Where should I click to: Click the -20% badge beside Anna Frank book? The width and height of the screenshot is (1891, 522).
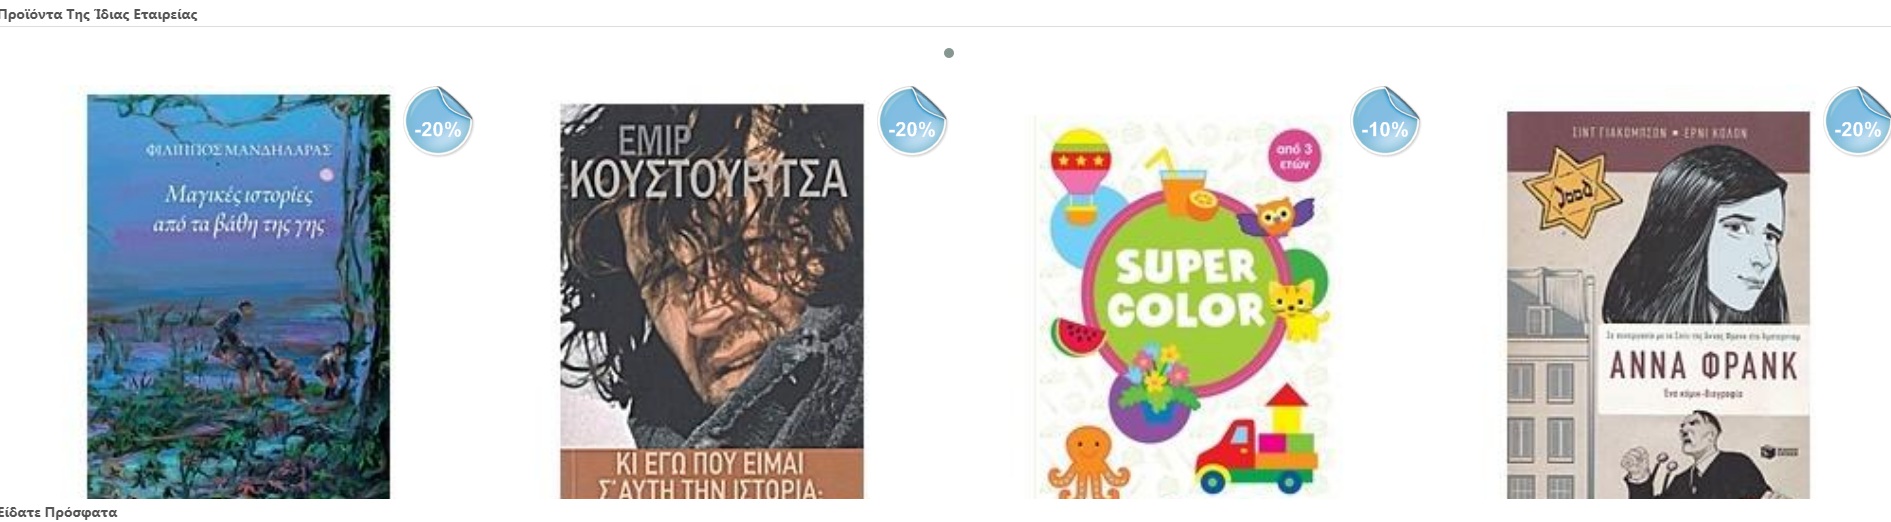[x=1858, y=122]
